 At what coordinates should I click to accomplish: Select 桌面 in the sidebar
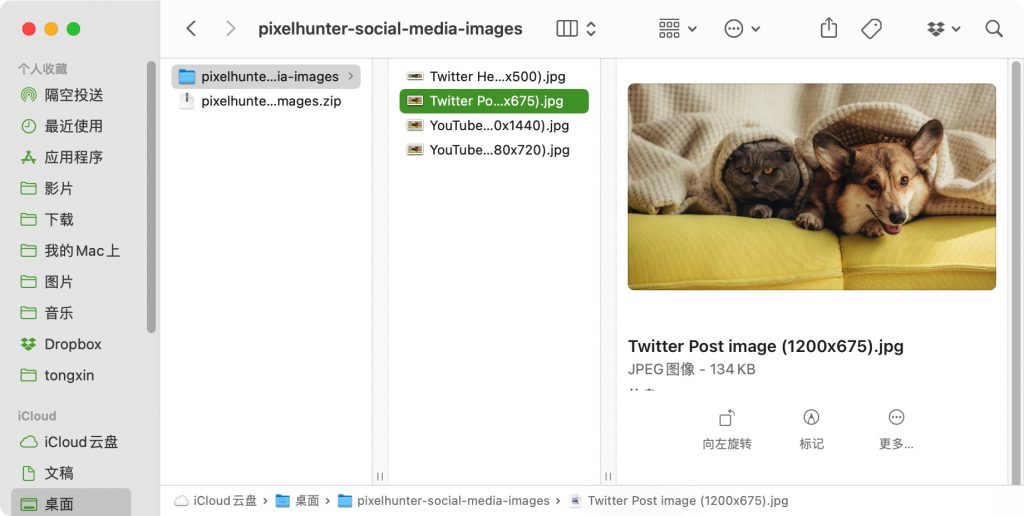click(x=71, y=504)
